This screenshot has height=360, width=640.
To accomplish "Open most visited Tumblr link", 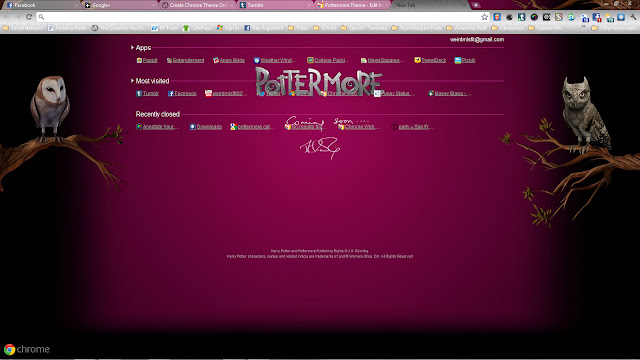I will 147,93.
